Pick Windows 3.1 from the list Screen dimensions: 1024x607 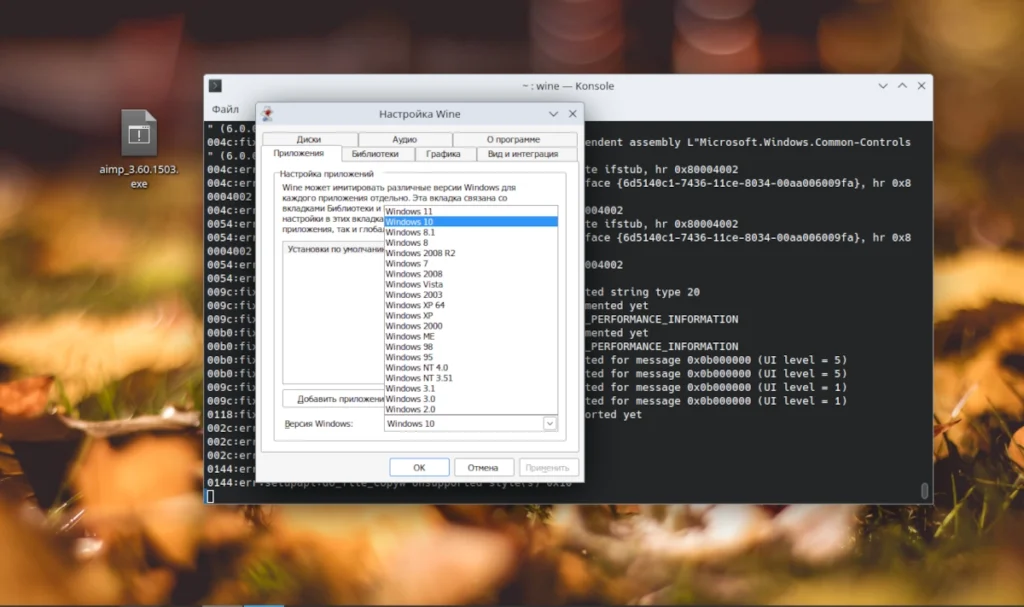click(471, 389)
